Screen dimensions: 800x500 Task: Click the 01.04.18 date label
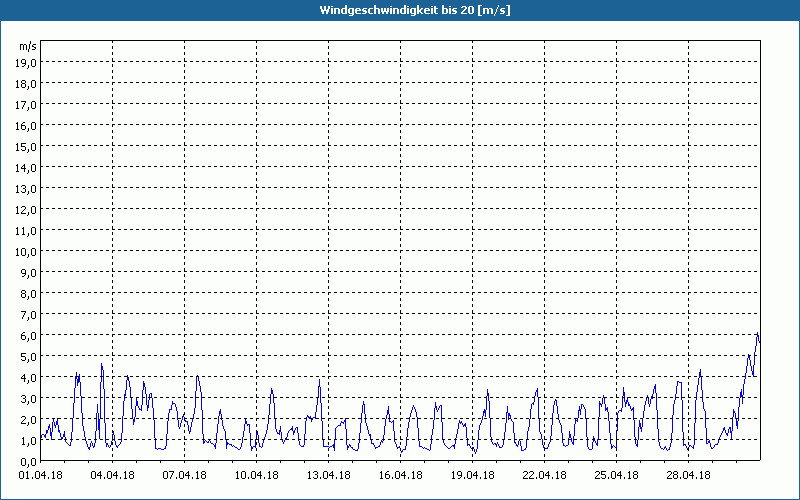coord(40,475)
